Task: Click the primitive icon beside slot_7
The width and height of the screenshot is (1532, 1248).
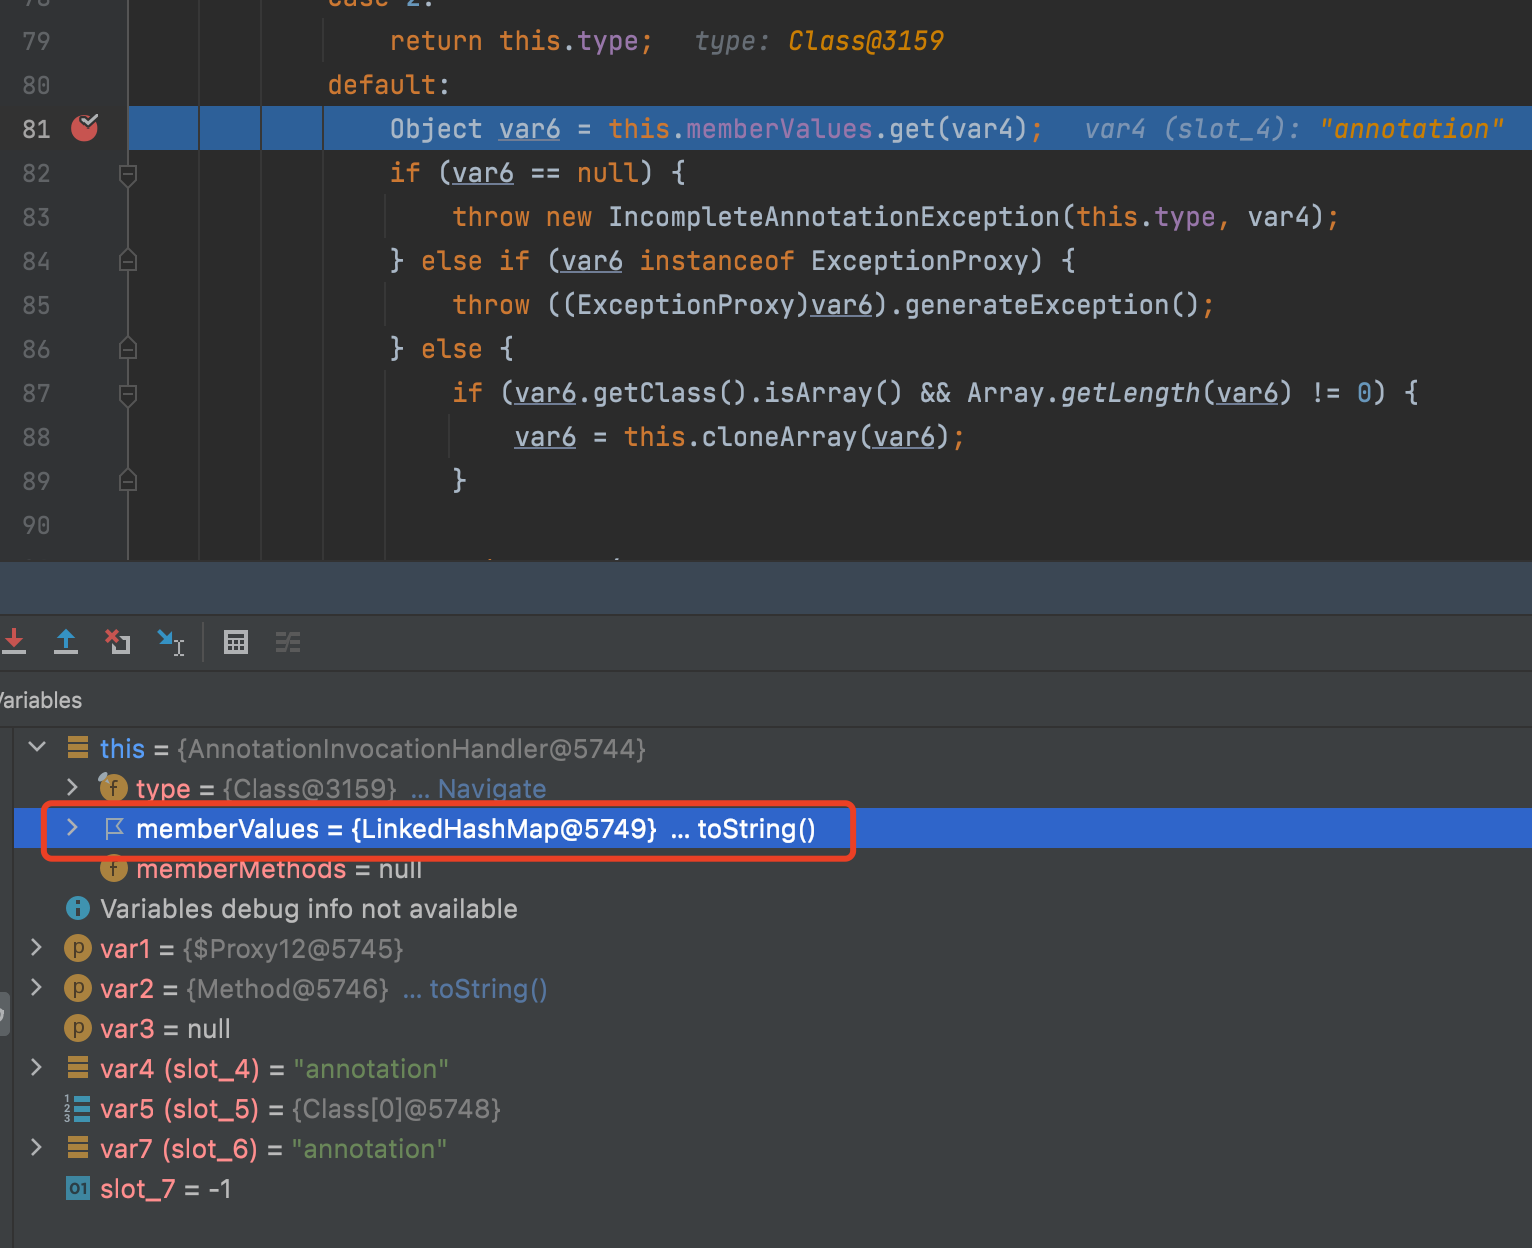Action: 78,1188
